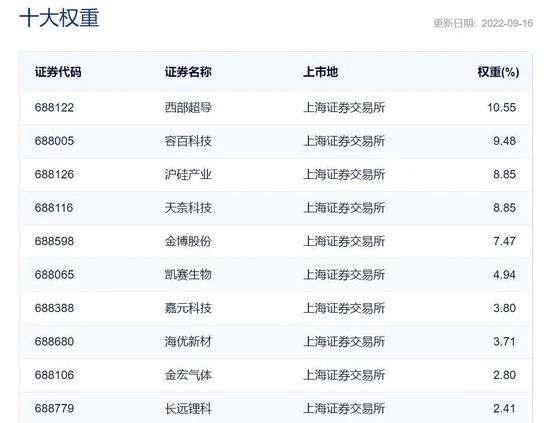This screenshot has width=550, height=423.
Task: Select security code 688680
Action: (54, 342)
